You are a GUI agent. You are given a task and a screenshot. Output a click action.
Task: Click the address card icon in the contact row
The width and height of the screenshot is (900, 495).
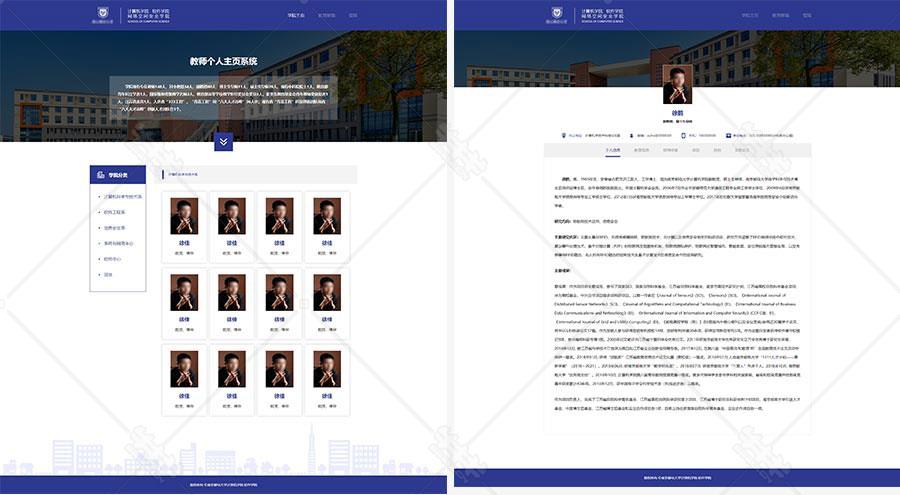[x=727, y=135]
